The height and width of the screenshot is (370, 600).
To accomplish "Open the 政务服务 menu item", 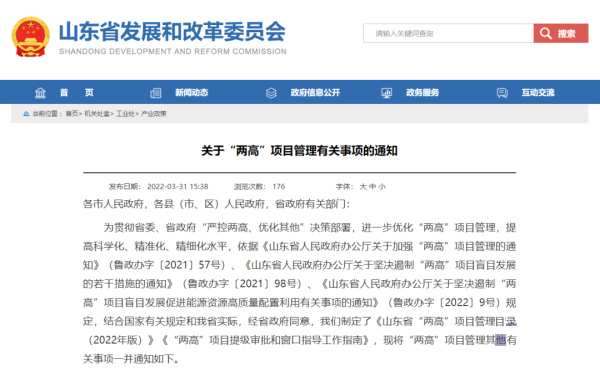I will click(x=422, y=93).
